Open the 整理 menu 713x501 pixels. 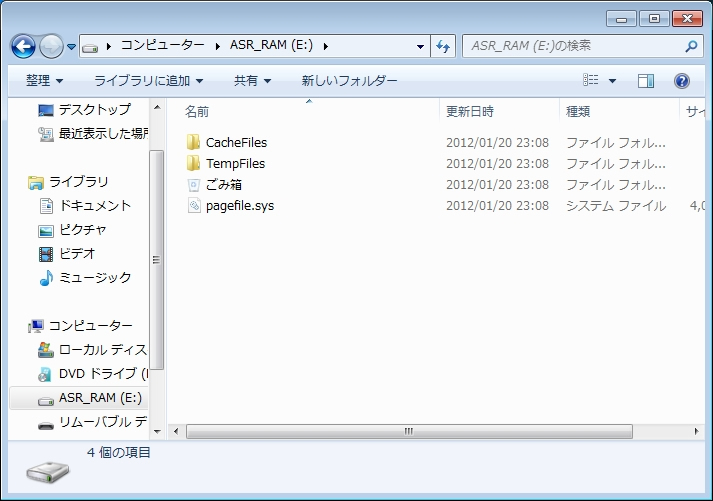click(44, 81)
